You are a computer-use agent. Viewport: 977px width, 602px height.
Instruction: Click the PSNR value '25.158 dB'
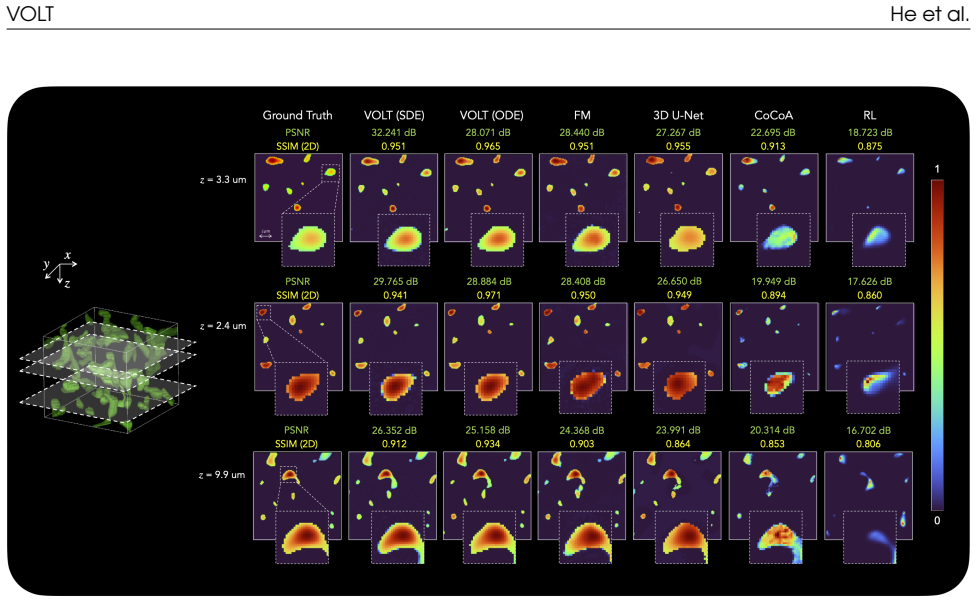click(x=488, y=430)
